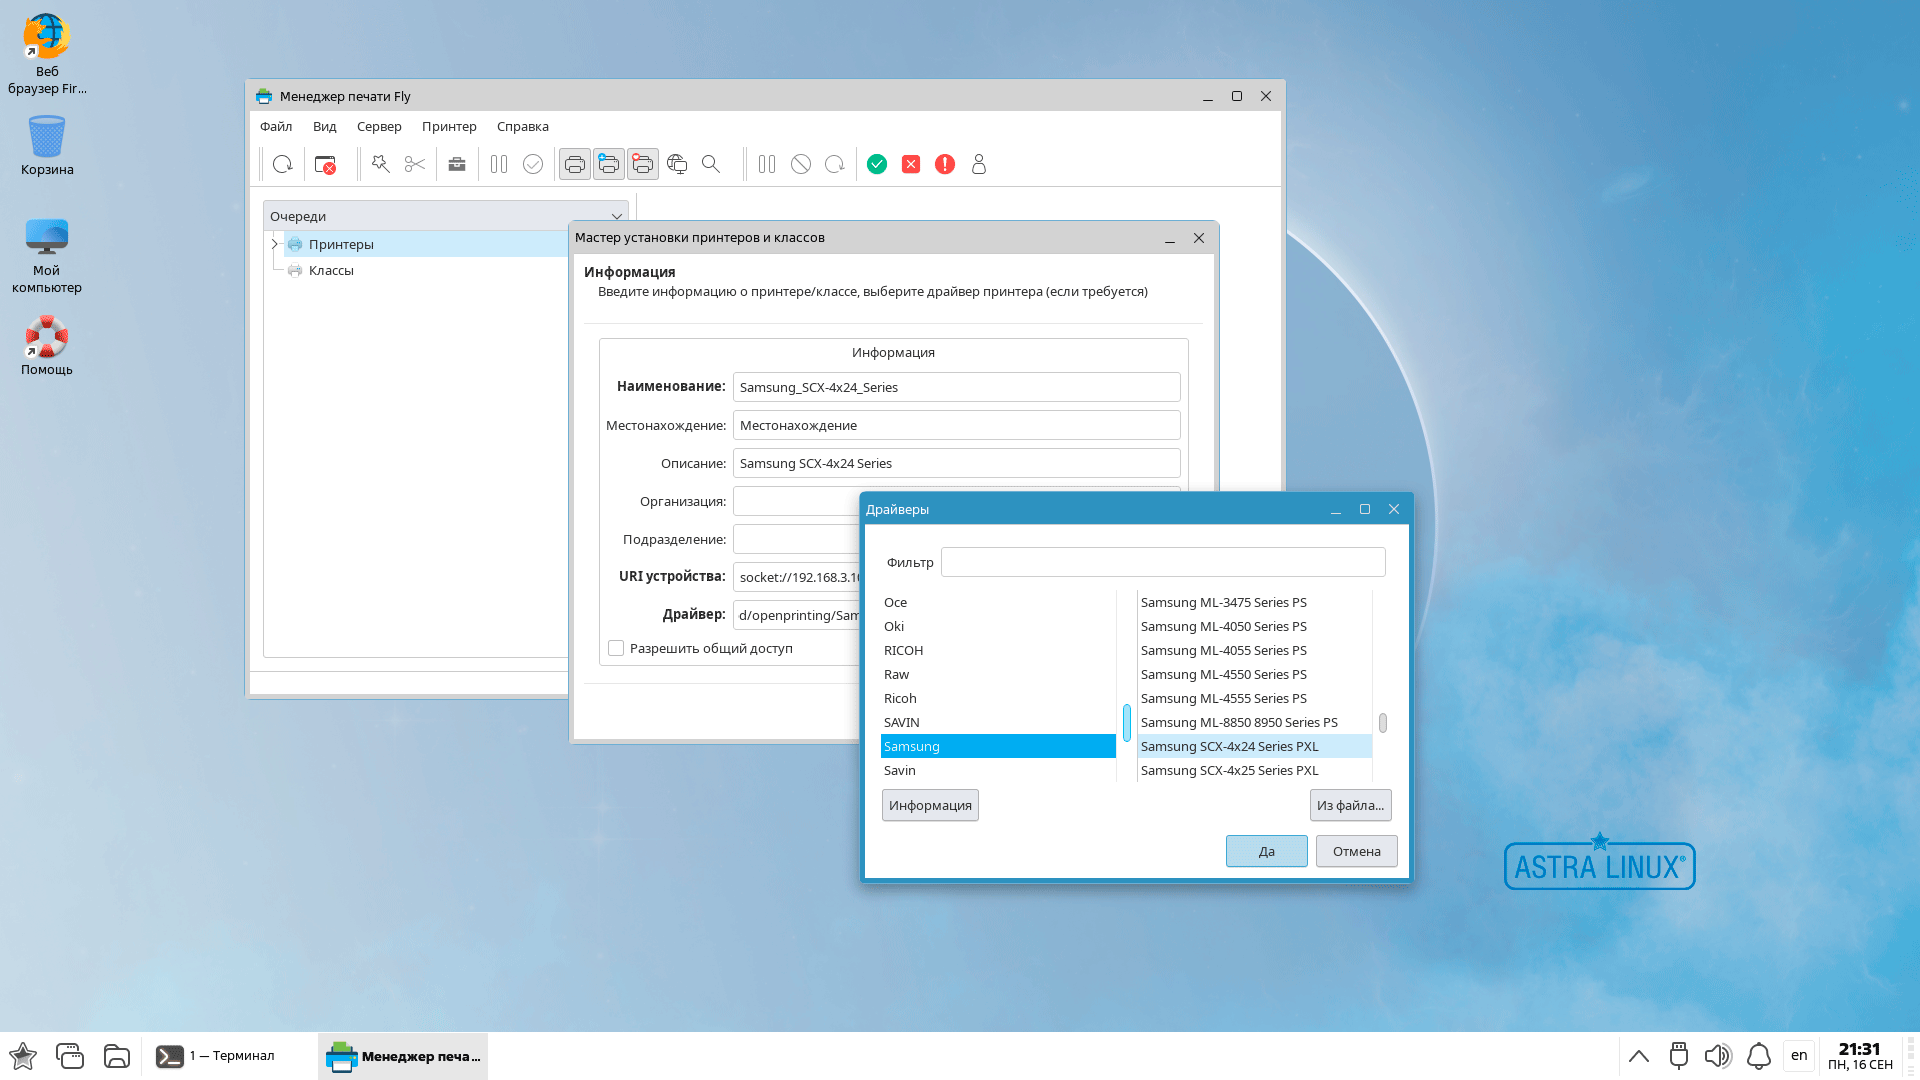Click the magic wand wizard icon
Viewport: 1920px width, 1080px height.
tap(380, 164)
